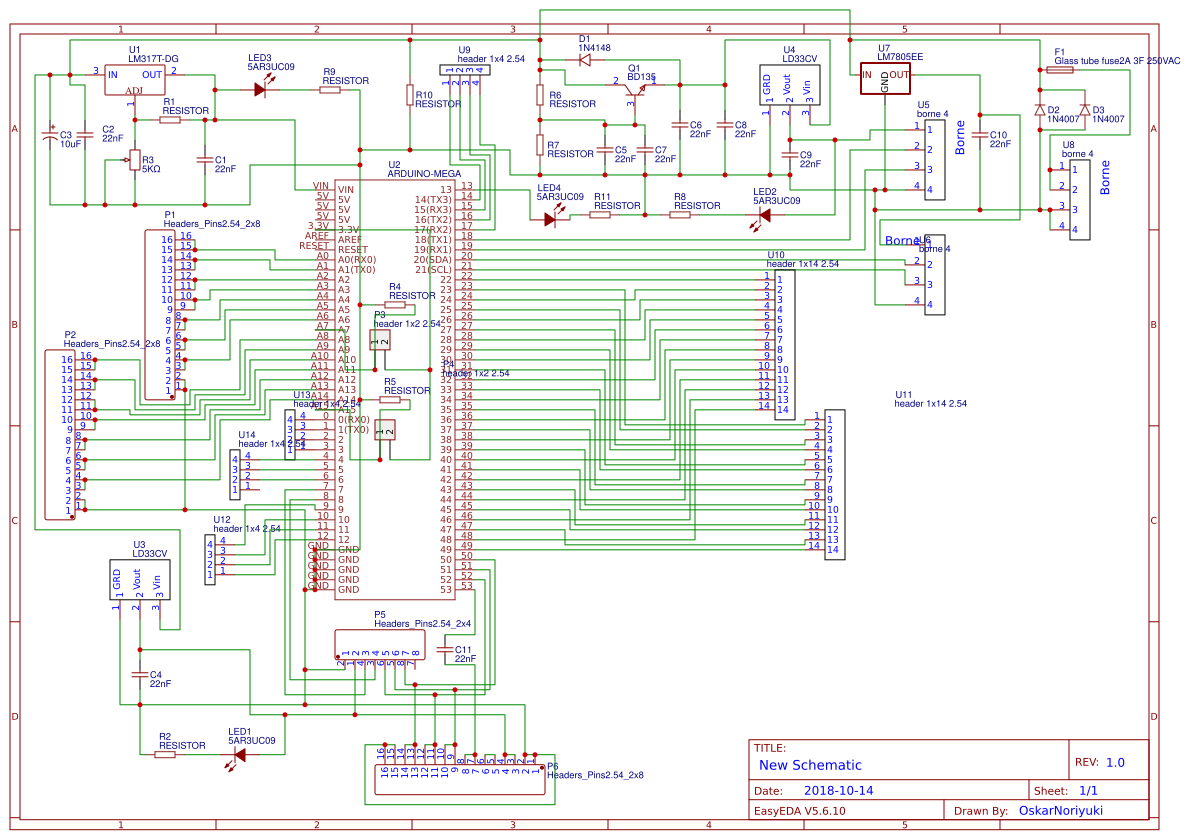Select the date value 2018-10-14
Viewport: 1191px width, 840px height.
coord(839,791)
